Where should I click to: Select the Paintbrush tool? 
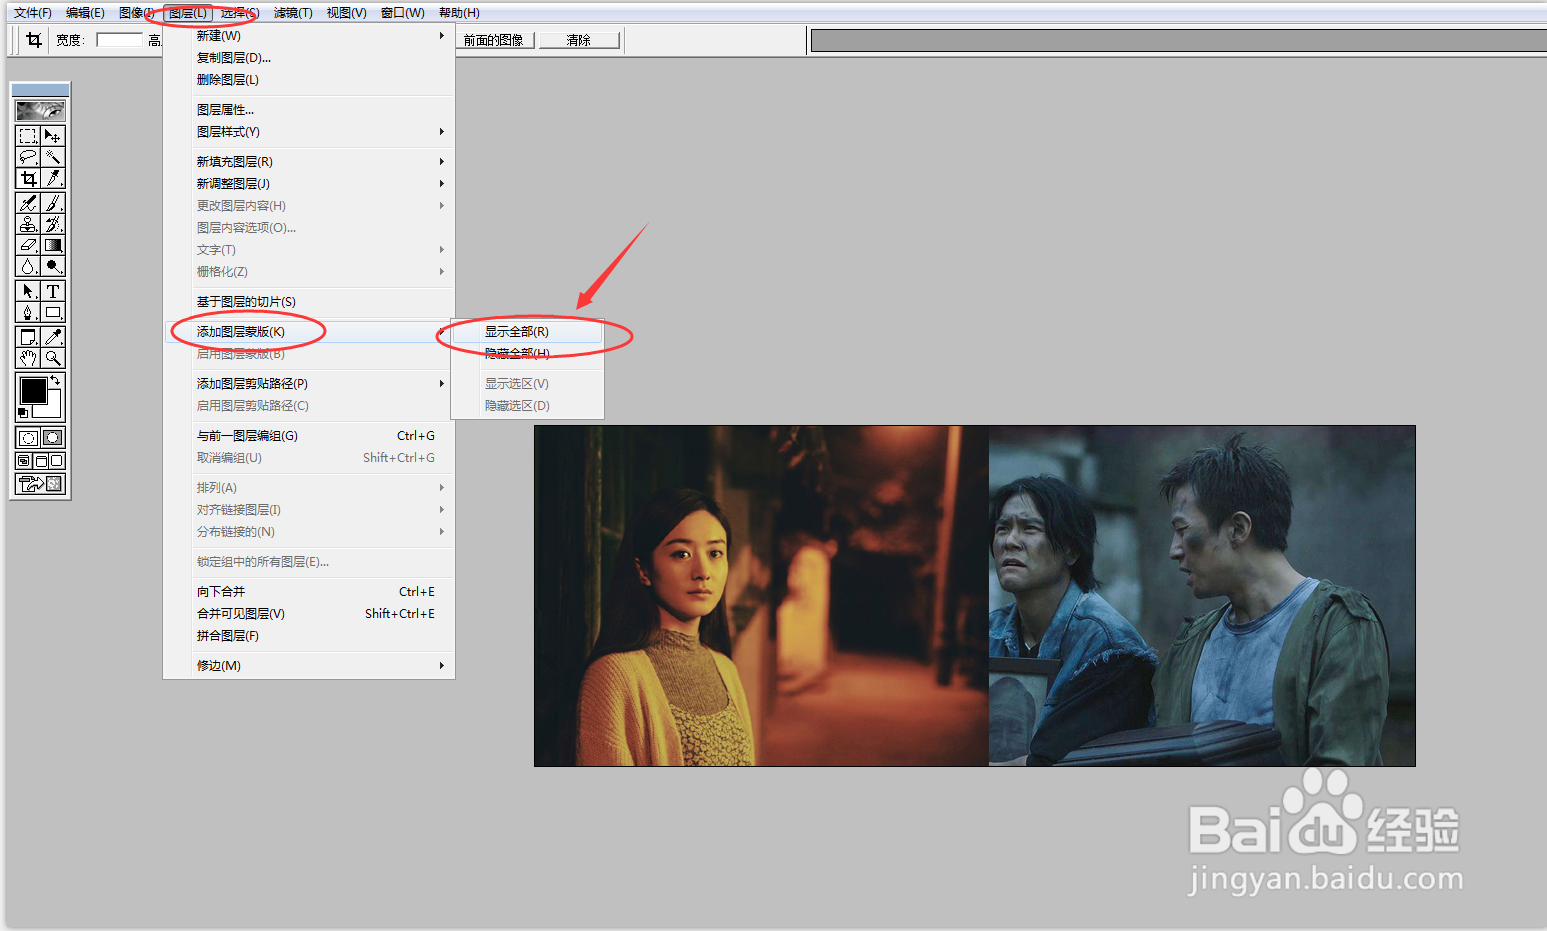(x=53, y=203)
